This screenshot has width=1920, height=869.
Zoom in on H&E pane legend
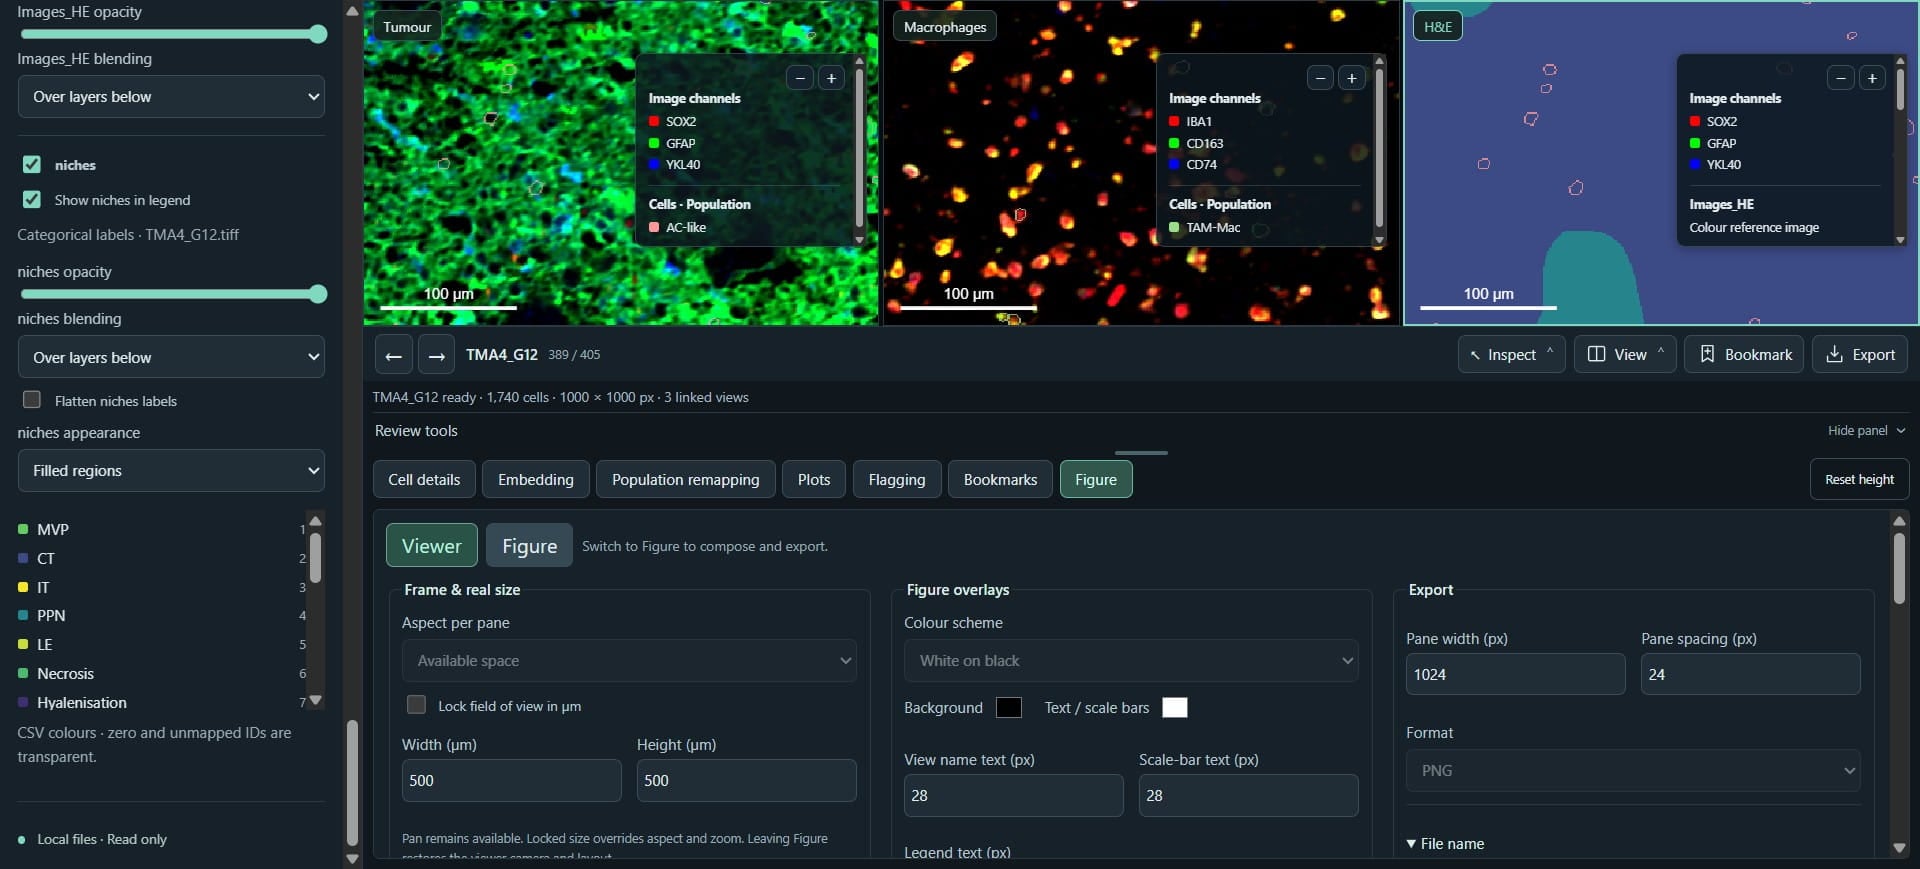1871,78
